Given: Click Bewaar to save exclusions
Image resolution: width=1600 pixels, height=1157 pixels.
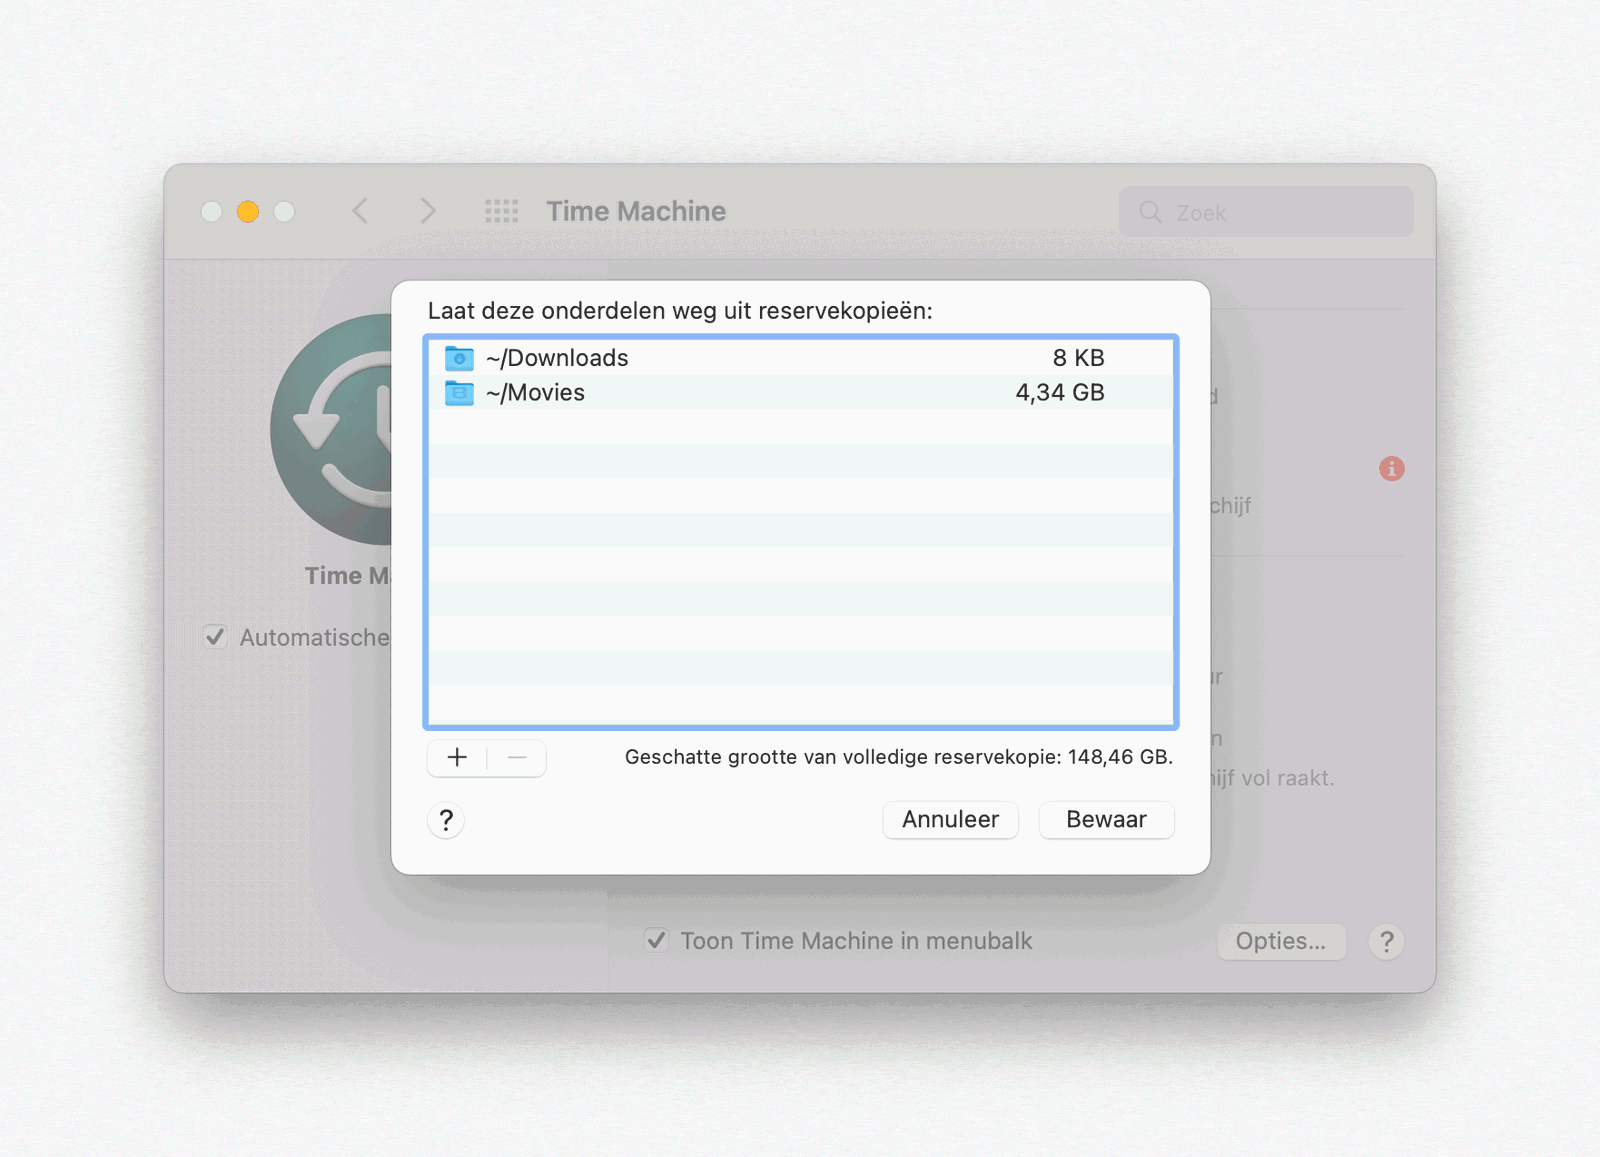Looking at the screenshot, I should (x=1106, y=820).
